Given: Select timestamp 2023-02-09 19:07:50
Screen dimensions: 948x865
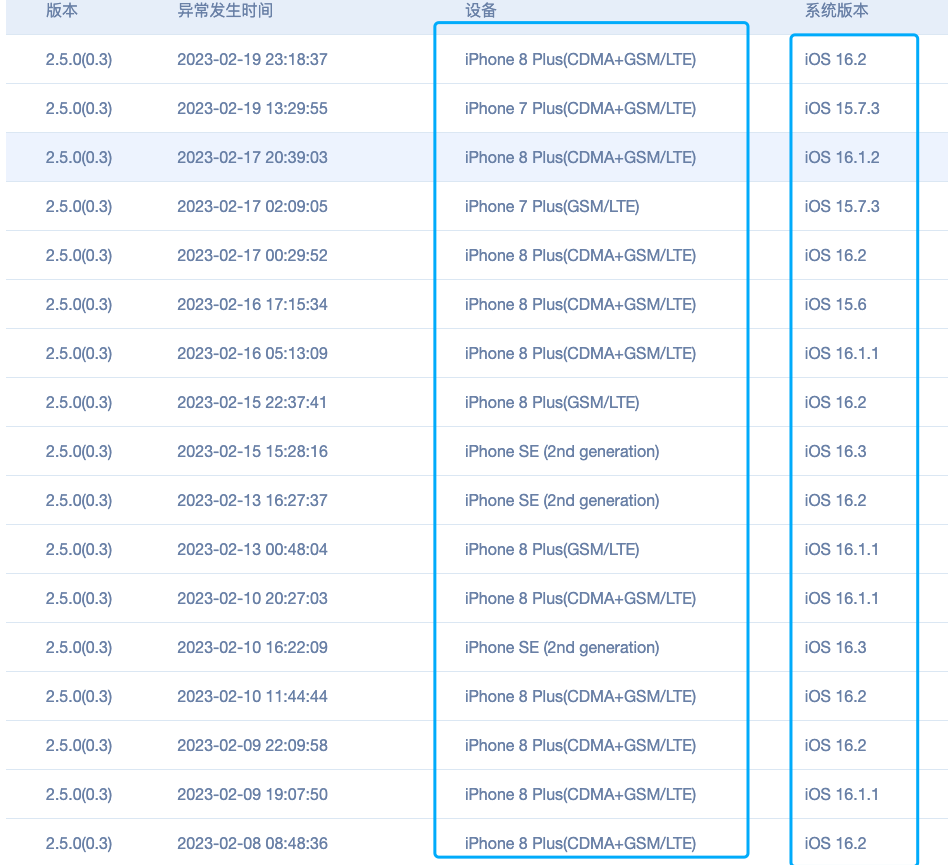Looking at the screenshot, I should (x=252, y=794).
